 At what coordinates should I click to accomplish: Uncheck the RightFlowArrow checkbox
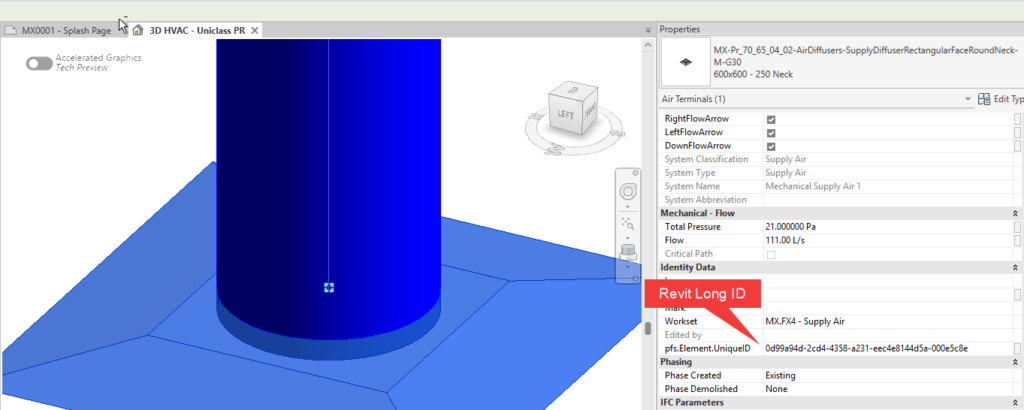[x=771, y=119]
